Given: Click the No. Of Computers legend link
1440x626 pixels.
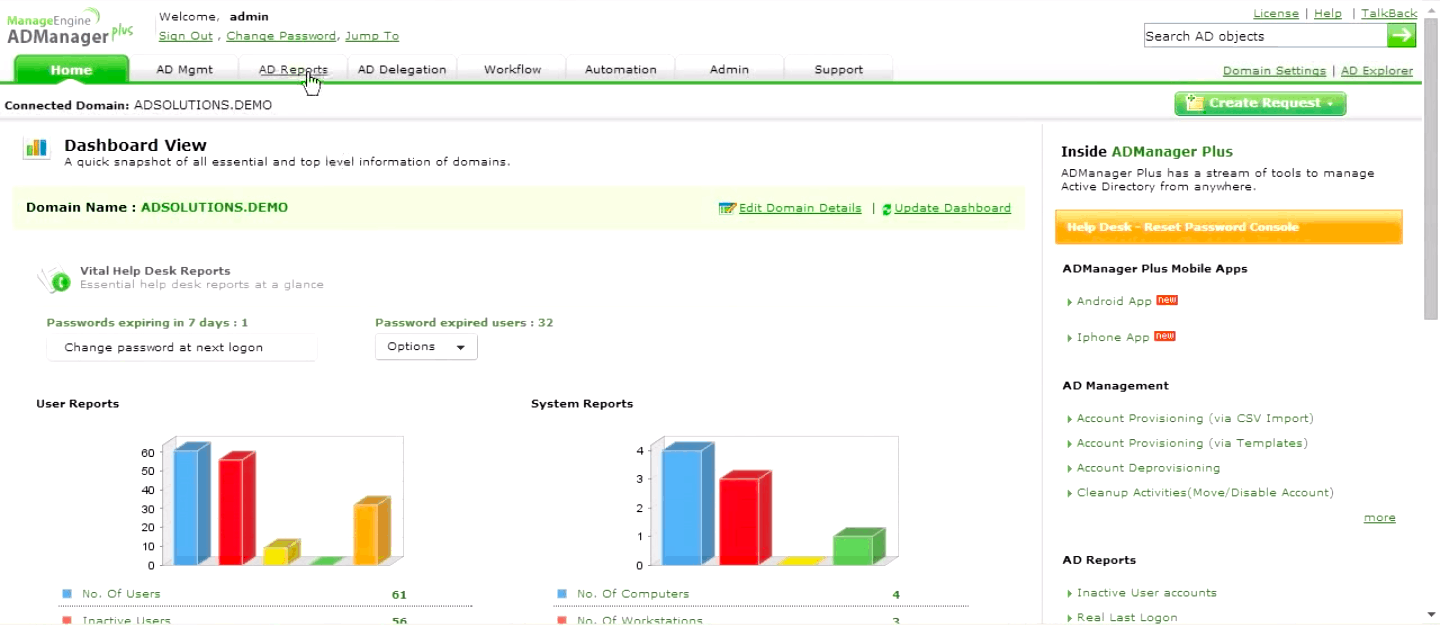Looking at the screenshot, I should pyautogui.click(x=633, y=594).
